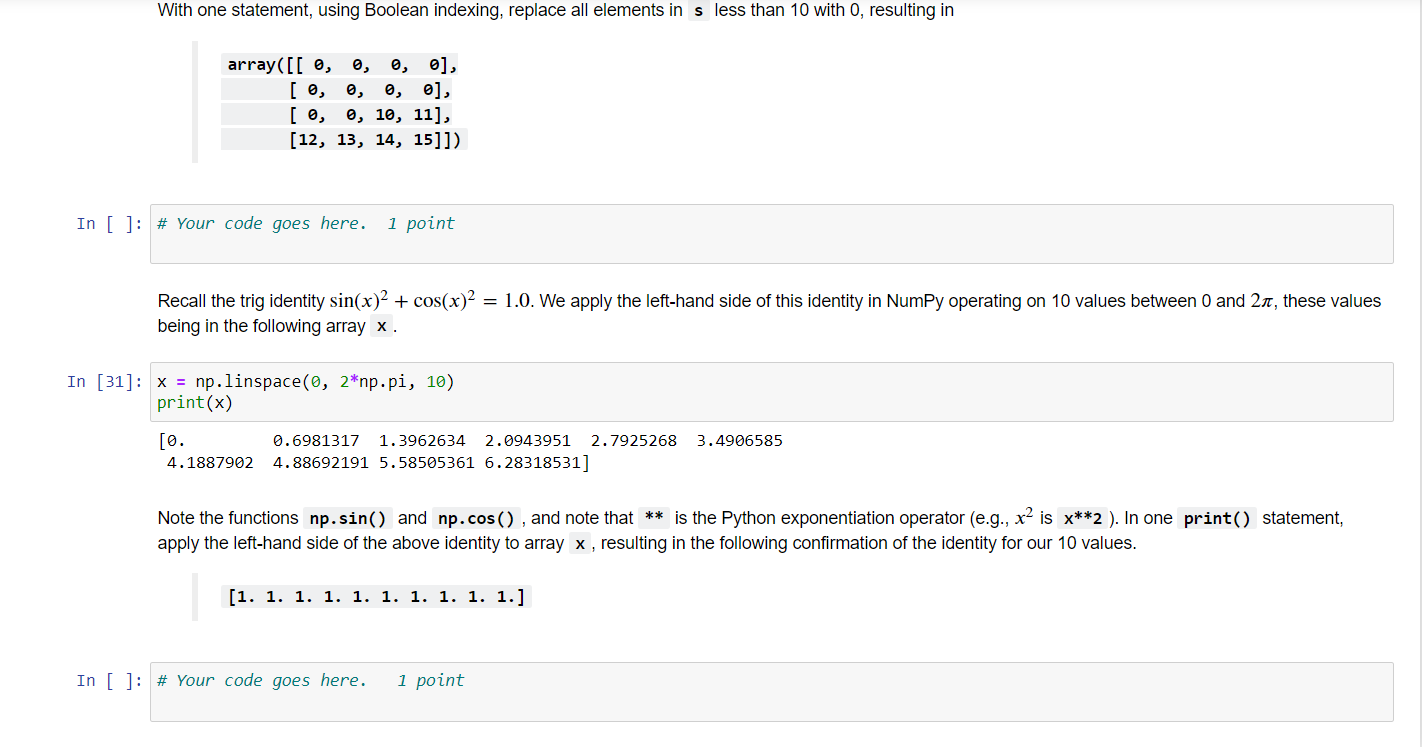Click the inline code 'x' reference
Screen dimensions: 1422x747
[x=380, y=326]
